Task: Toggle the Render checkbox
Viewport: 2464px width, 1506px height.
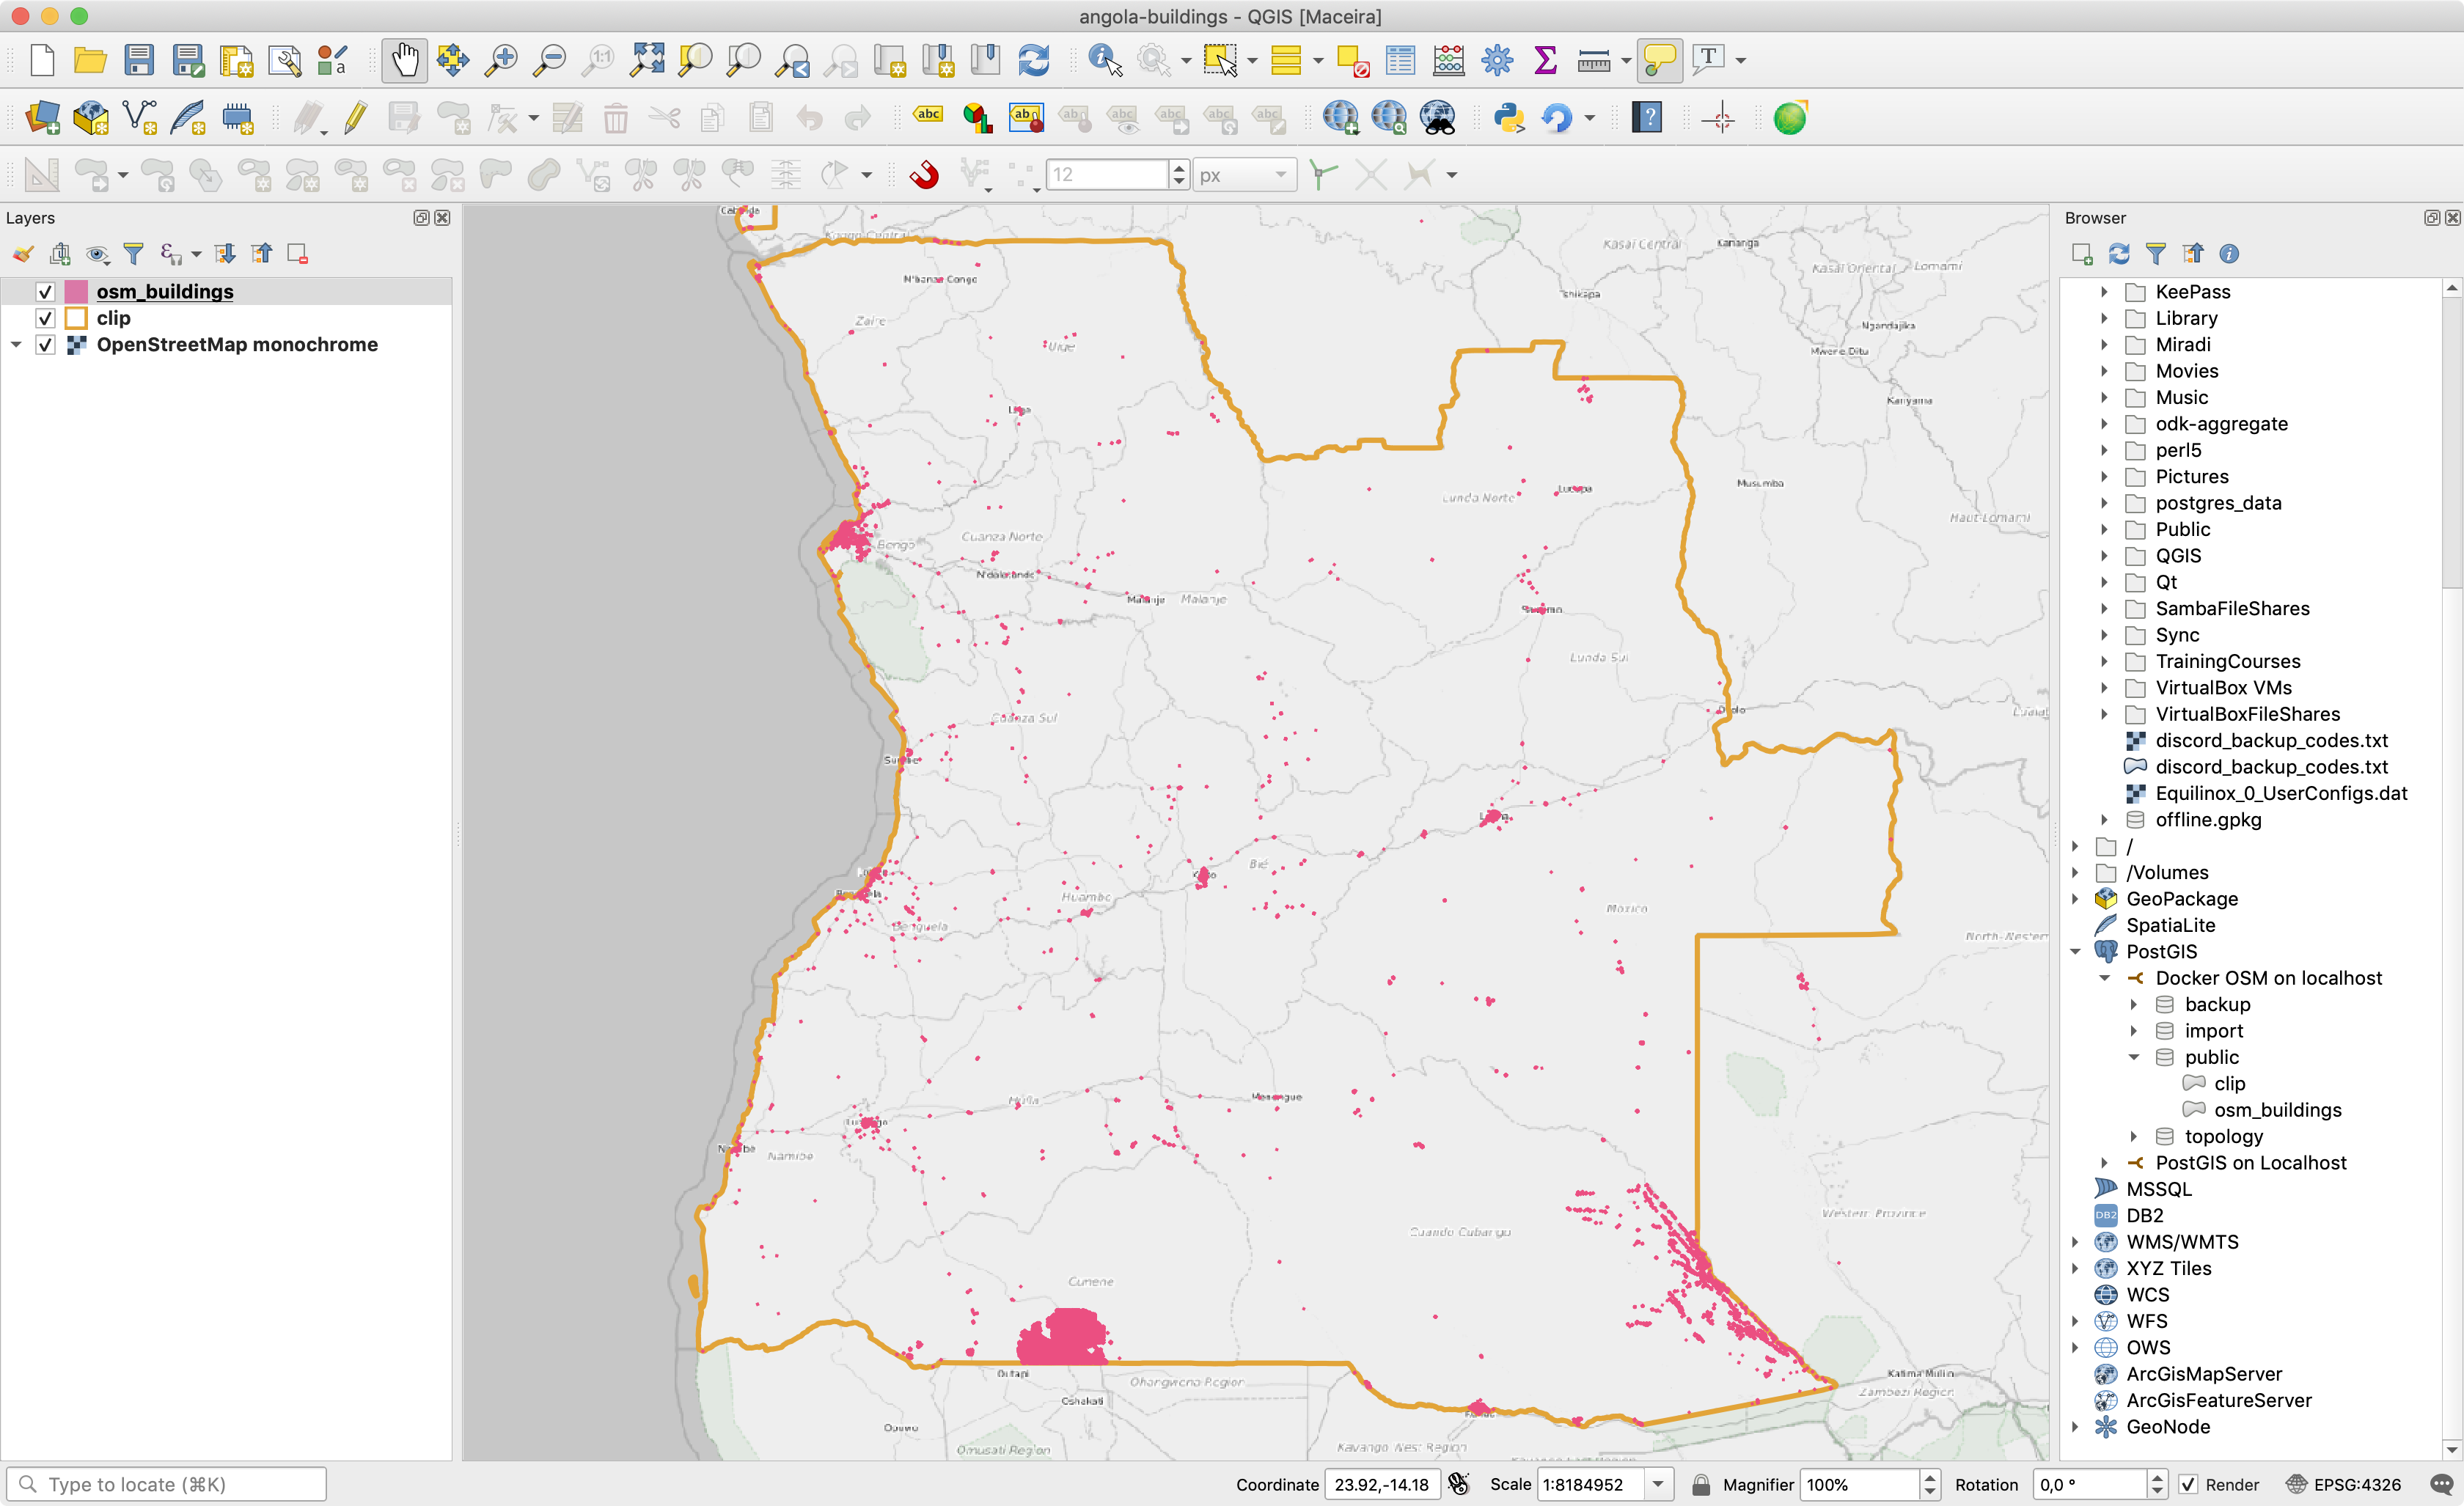Action: click(2189, 1484)
